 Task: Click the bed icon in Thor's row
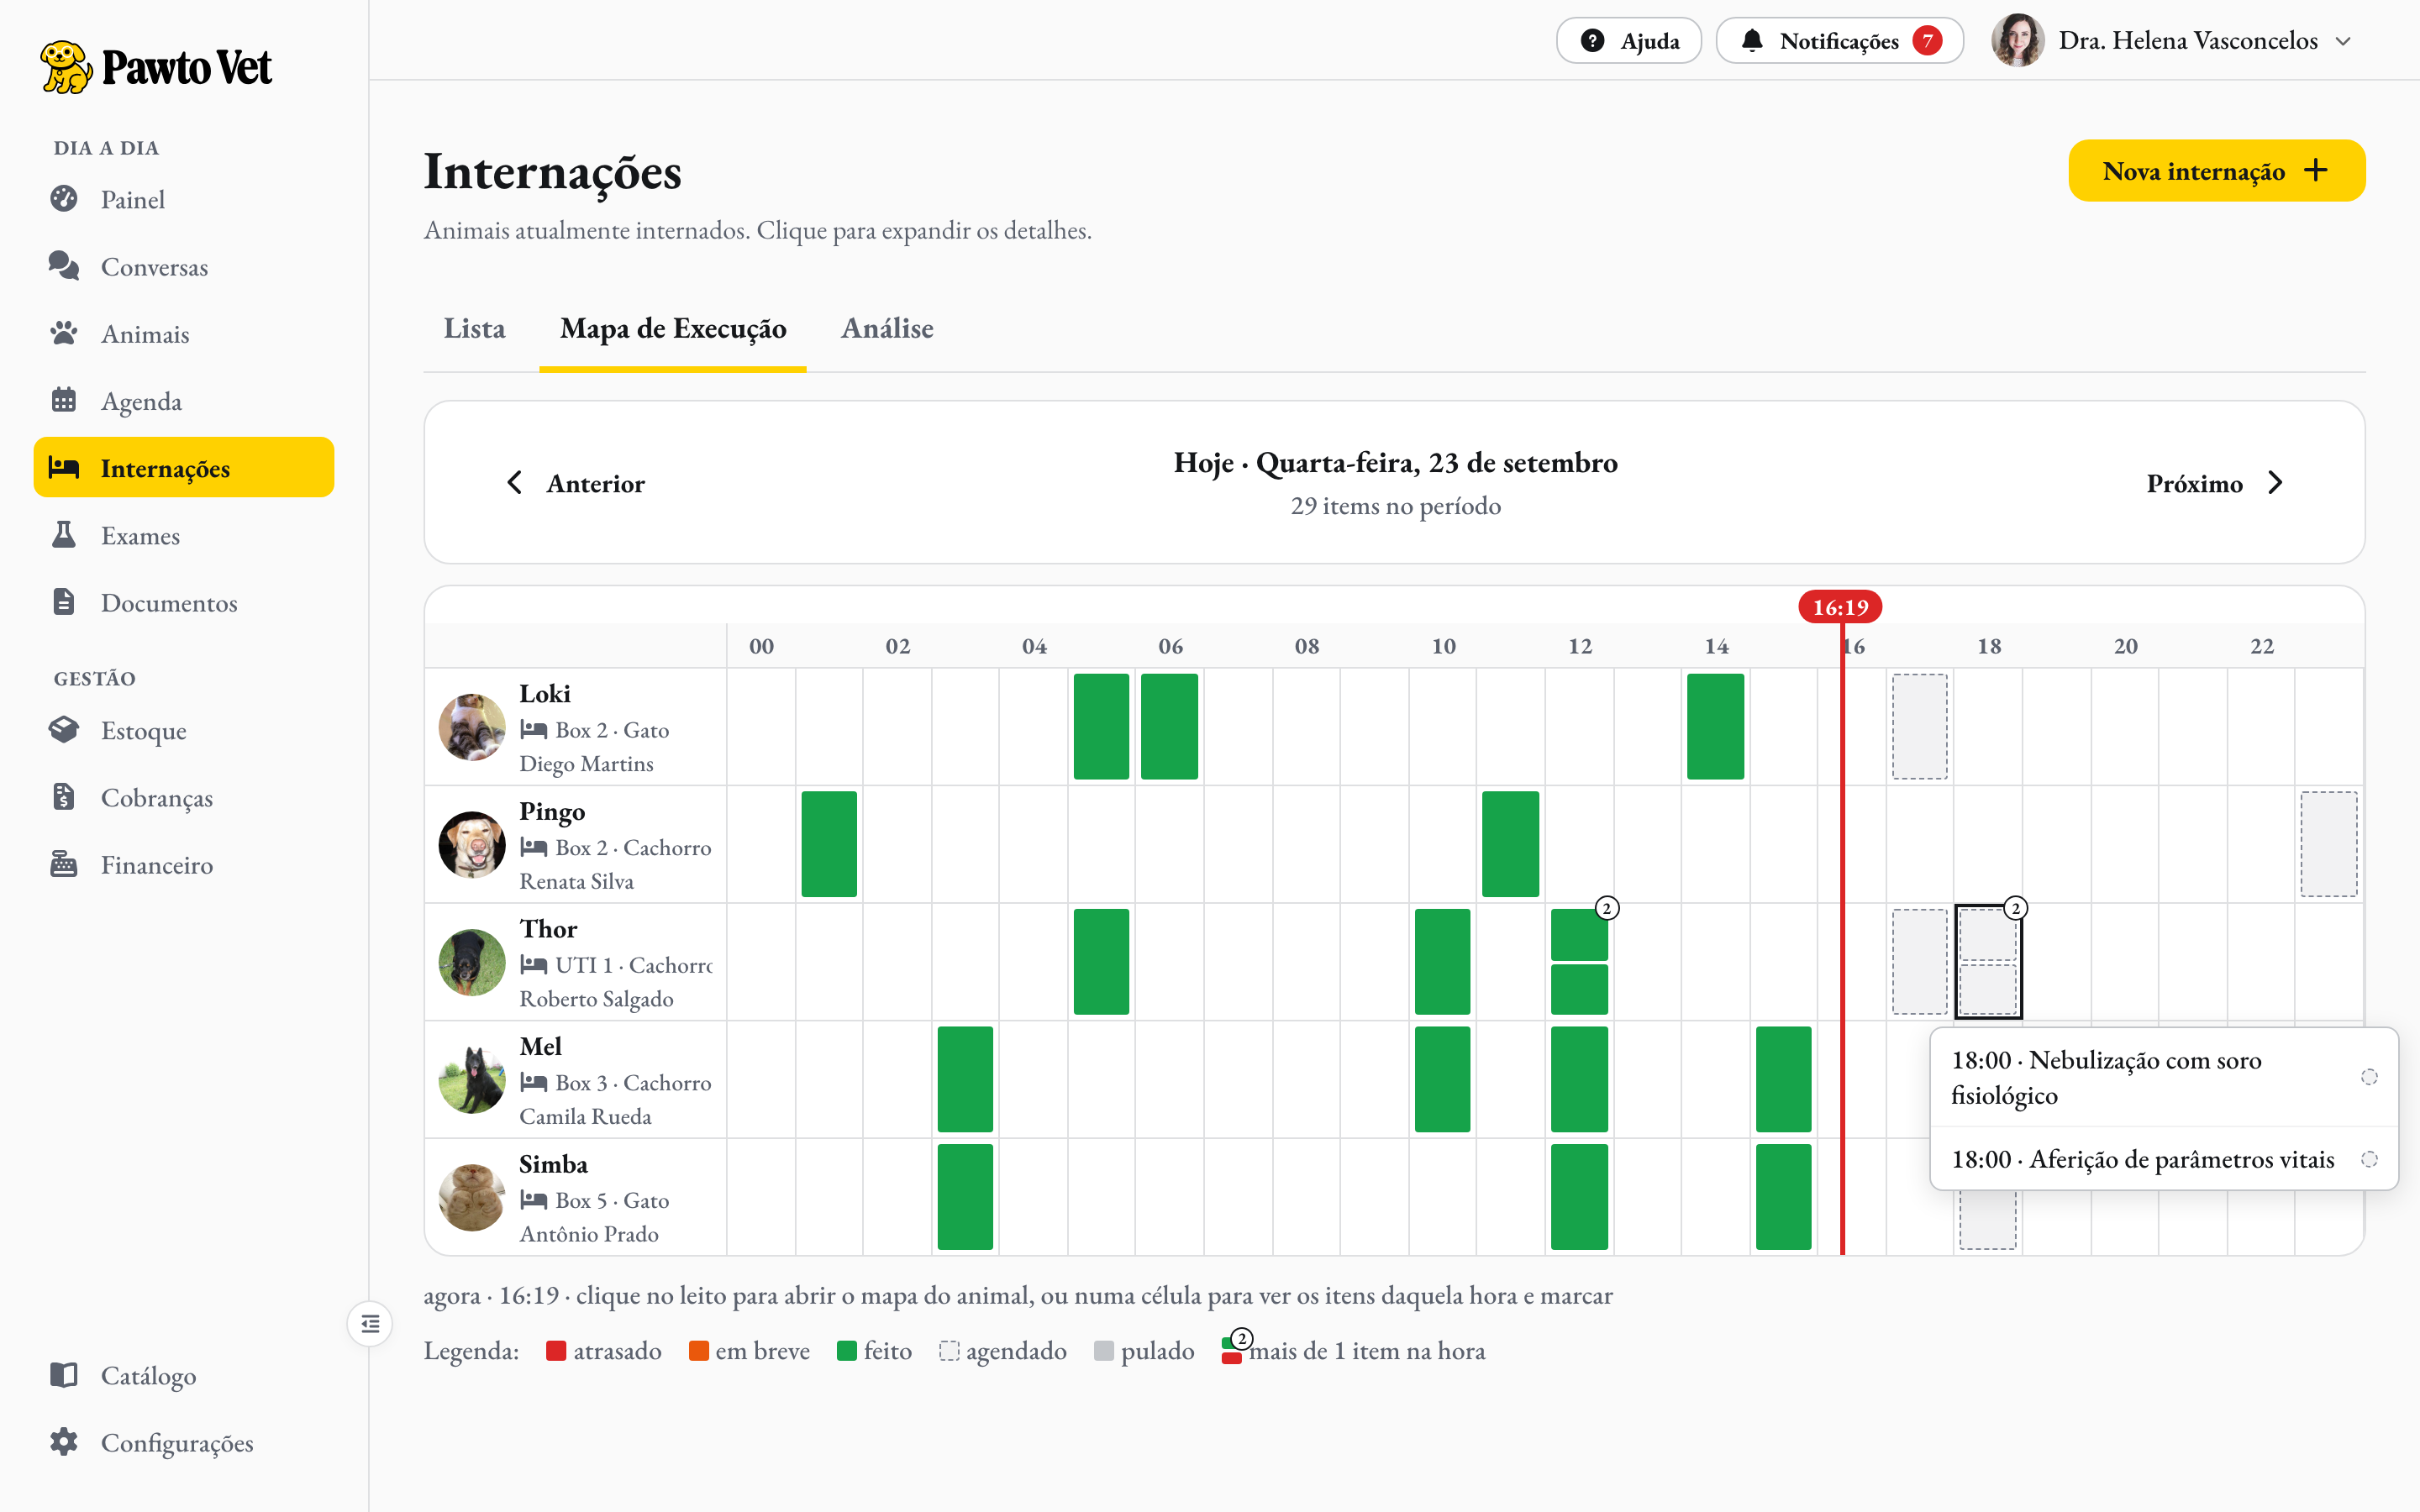[x=534, y=965]
